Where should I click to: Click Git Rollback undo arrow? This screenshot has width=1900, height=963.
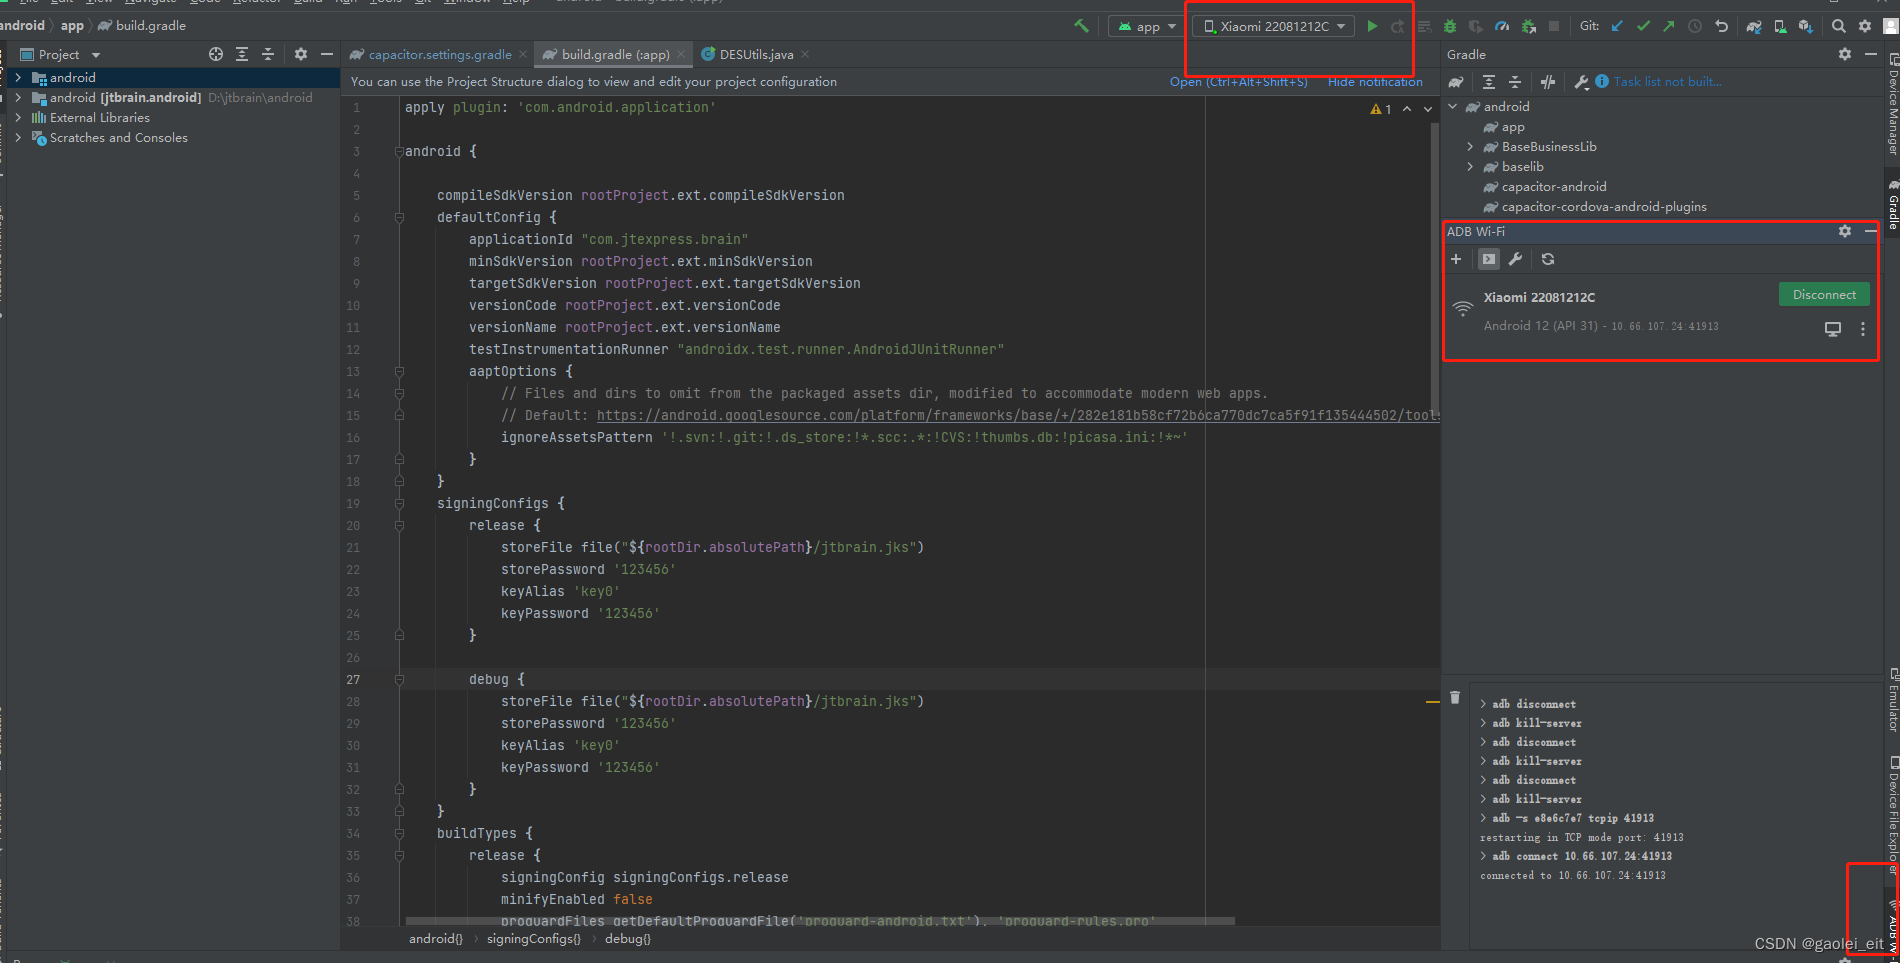pyautogui.click(x=1721, y=26)
